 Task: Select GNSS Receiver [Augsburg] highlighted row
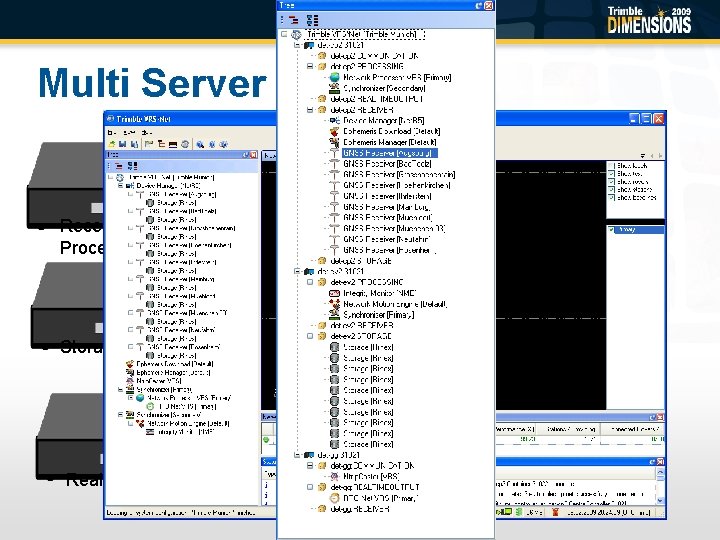(x=389, y=153)
